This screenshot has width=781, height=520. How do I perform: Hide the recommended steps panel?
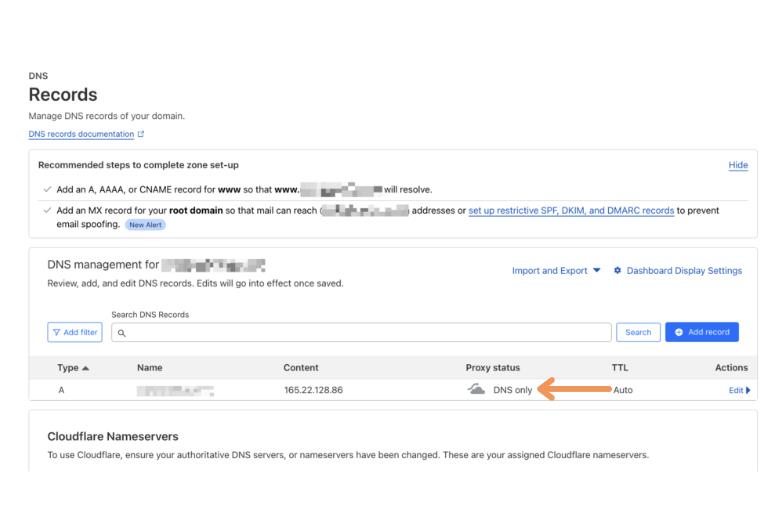coord(738,165)
